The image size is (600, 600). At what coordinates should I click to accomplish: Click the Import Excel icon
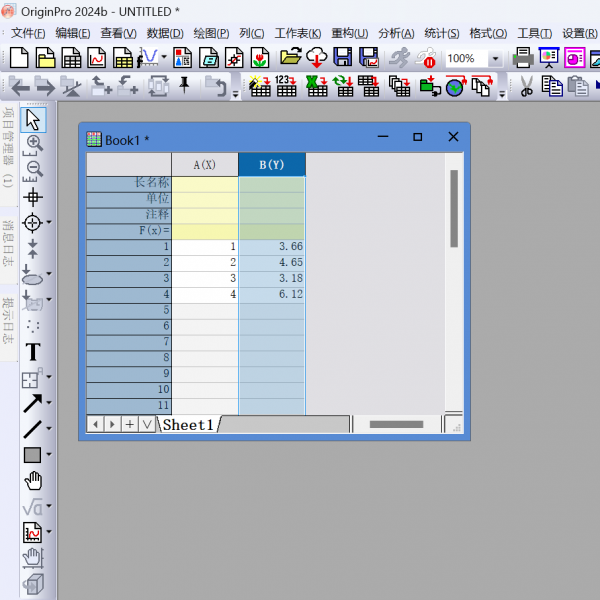click(x=316, y=85)
